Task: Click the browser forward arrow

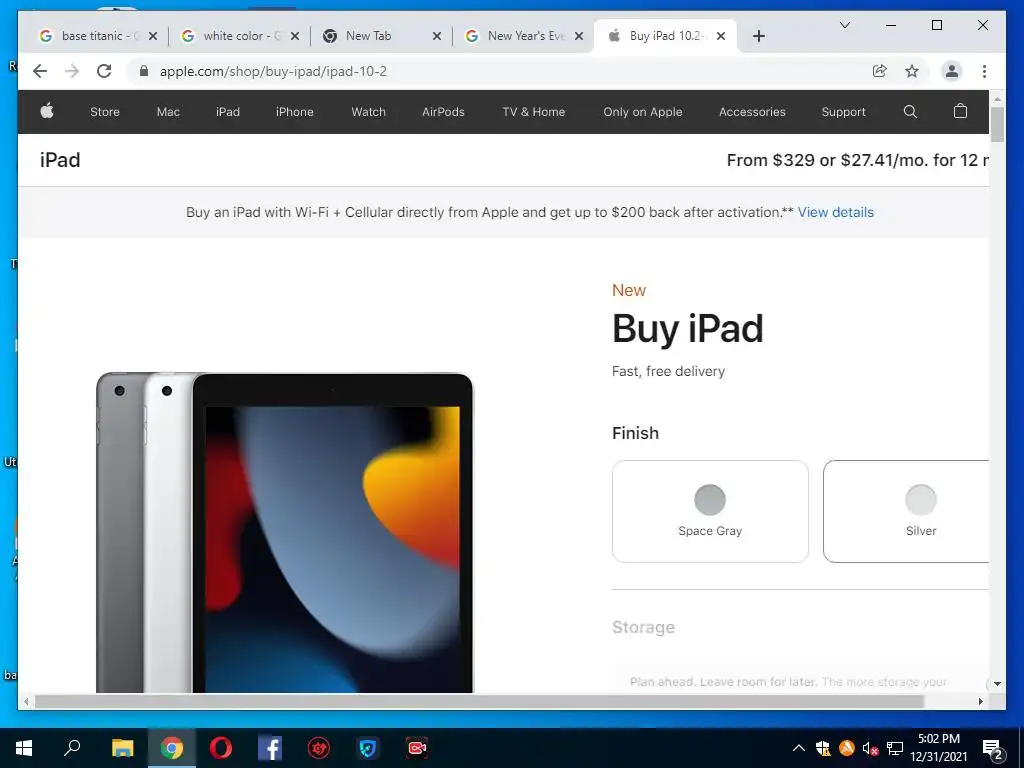Action: (72, 71)
